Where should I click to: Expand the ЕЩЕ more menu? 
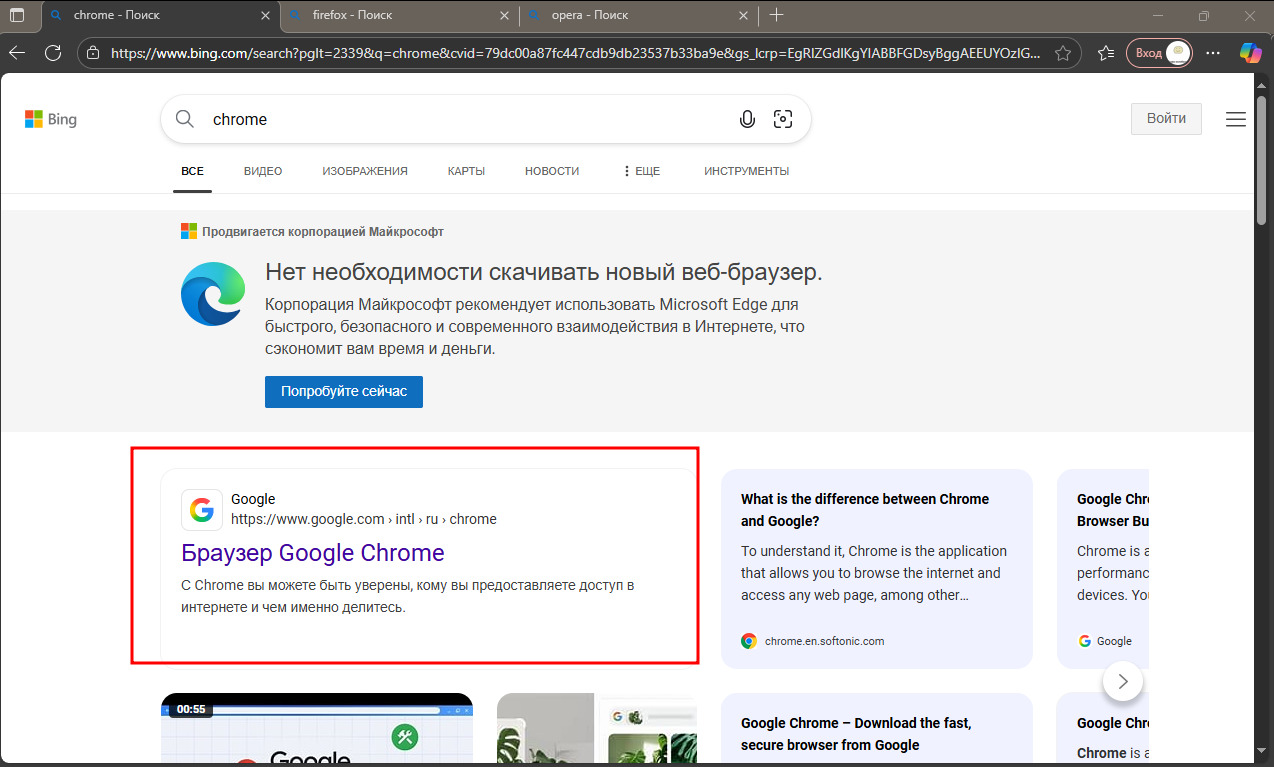641,171
